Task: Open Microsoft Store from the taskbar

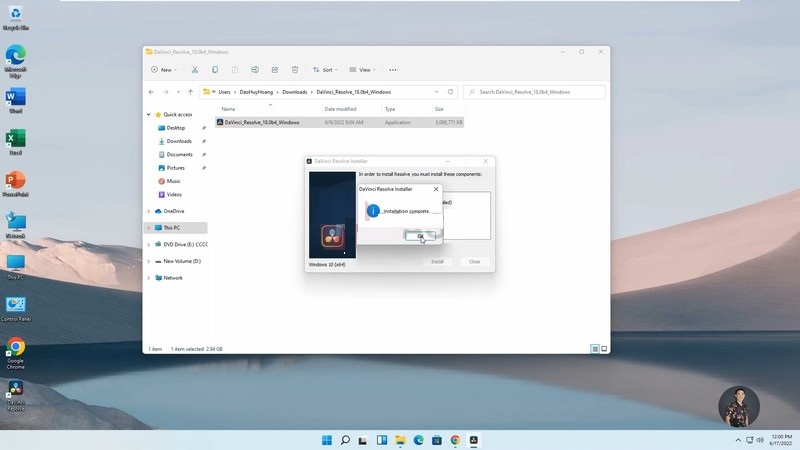Action: click(x=437, y=440)
